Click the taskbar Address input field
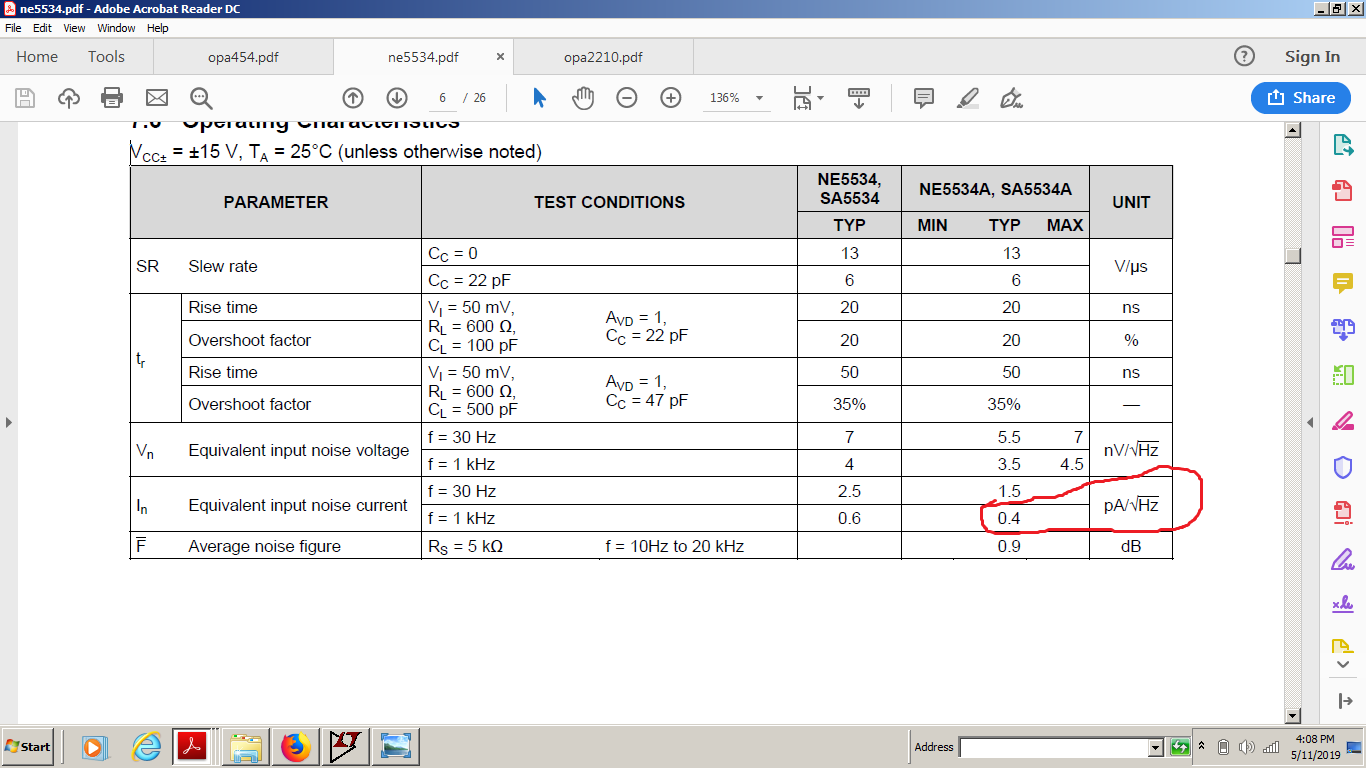This screenshot has width=1366, height=768. tap(1054, 747)
